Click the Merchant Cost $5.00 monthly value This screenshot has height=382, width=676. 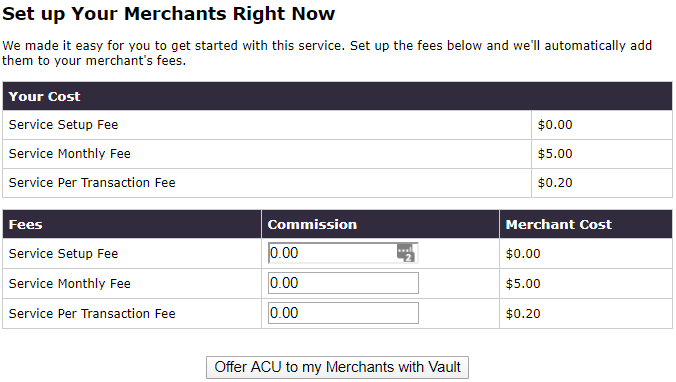pyautogui.click(x=523, y=283)
